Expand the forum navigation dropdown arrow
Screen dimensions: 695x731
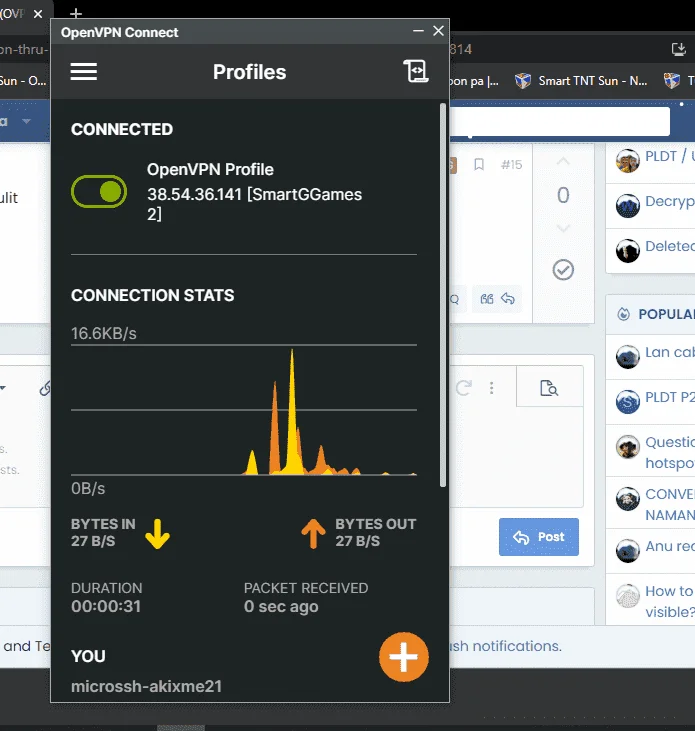pos(27,121)
